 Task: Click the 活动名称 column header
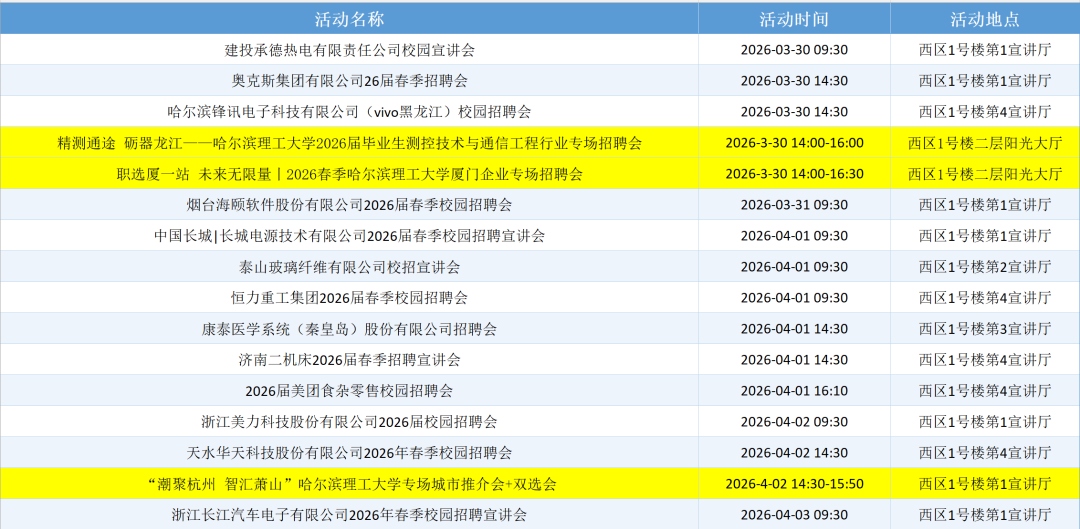349,19
